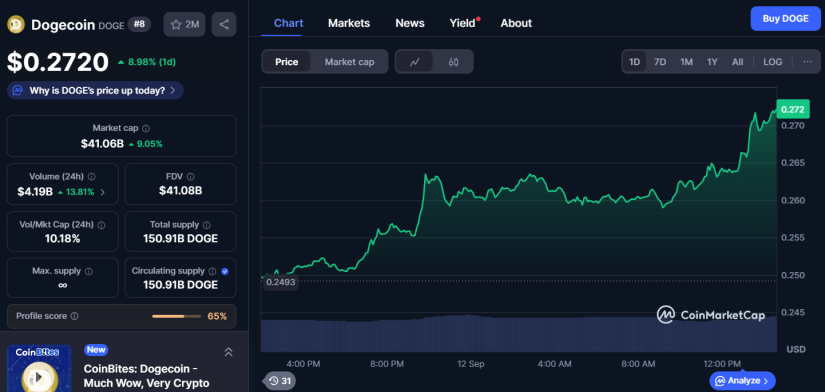The width and height of the screenshot is (825, 392).
Task: Click the FDV info icon
Action: pos(190,177)
